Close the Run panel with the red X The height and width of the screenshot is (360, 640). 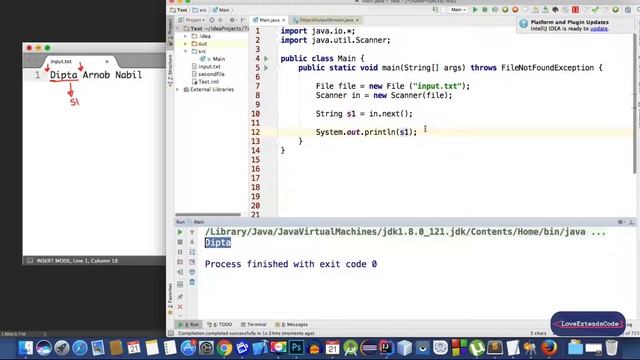[180, 307]
